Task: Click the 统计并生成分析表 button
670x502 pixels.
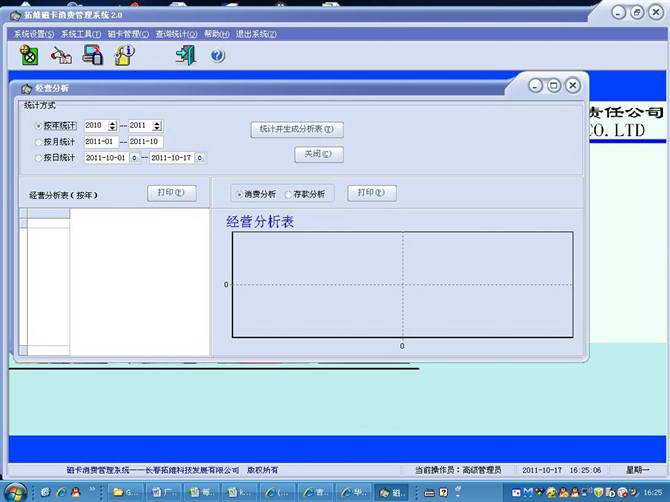Action: tap(297, 129)
